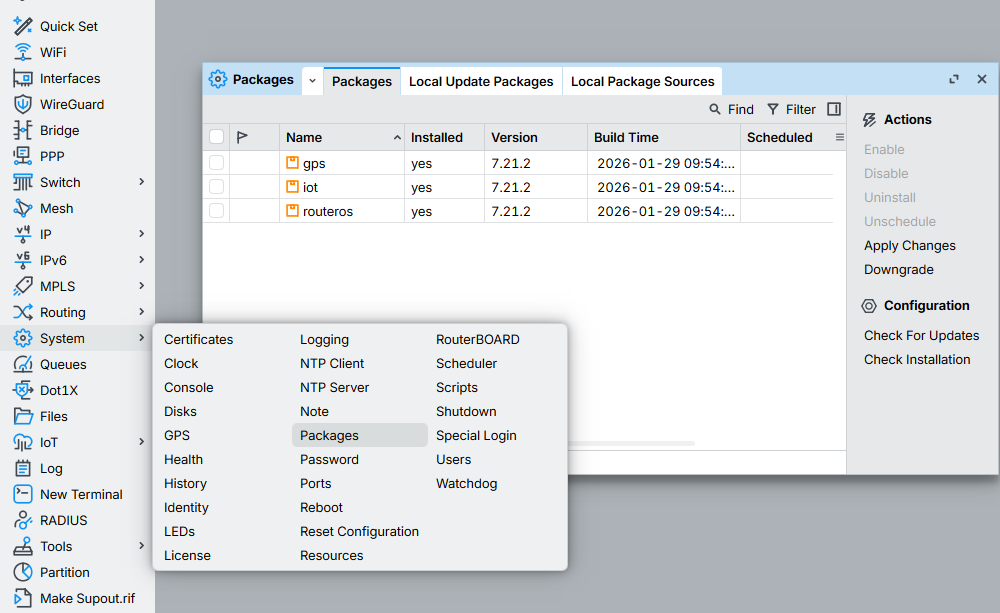Open the column settings menu icon
The image size is (1000, 613).
[840, 137]
